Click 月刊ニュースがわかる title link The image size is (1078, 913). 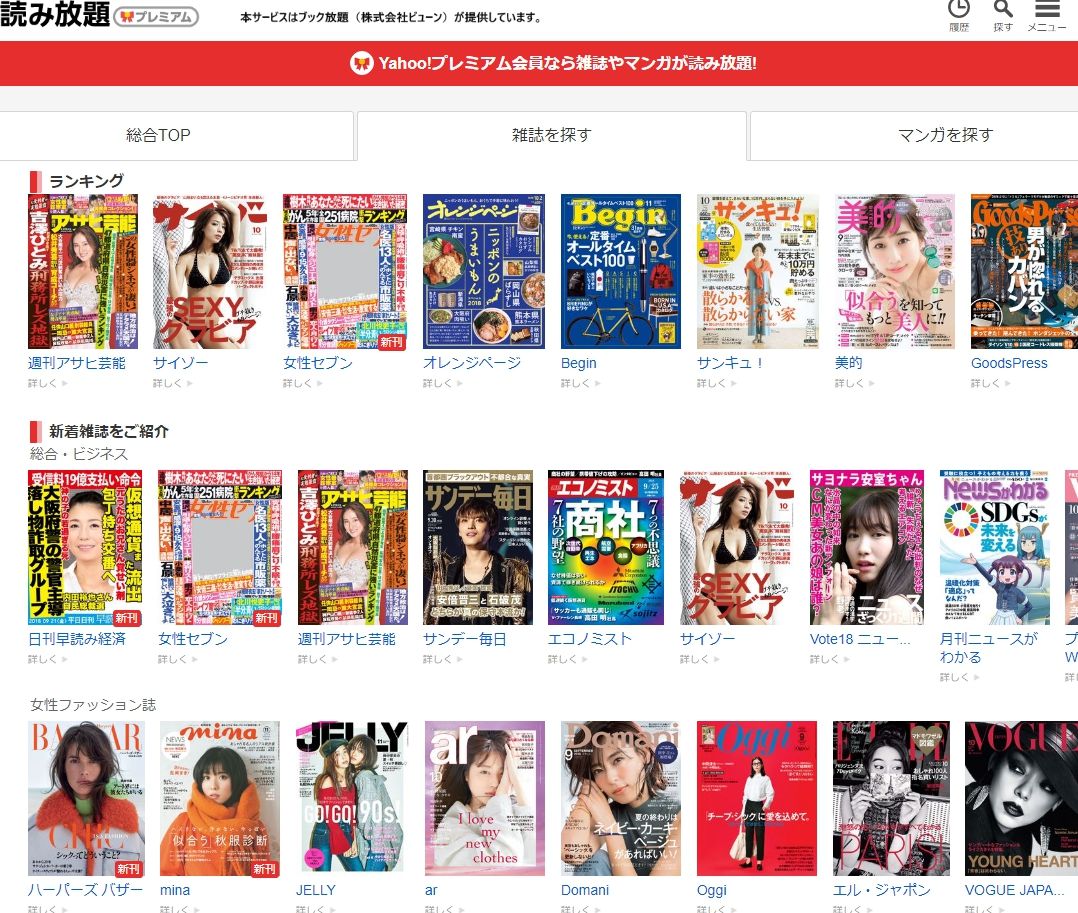point(989,648)
